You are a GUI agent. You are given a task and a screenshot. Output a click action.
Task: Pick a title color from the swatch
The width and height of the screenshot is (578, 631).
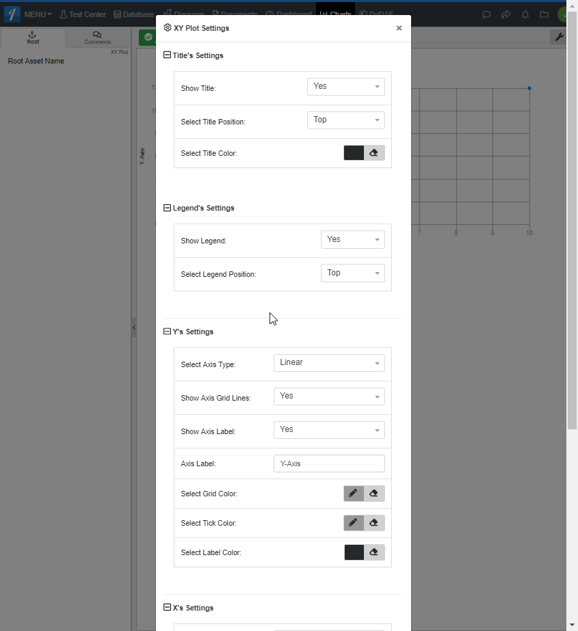pos(354,153)
